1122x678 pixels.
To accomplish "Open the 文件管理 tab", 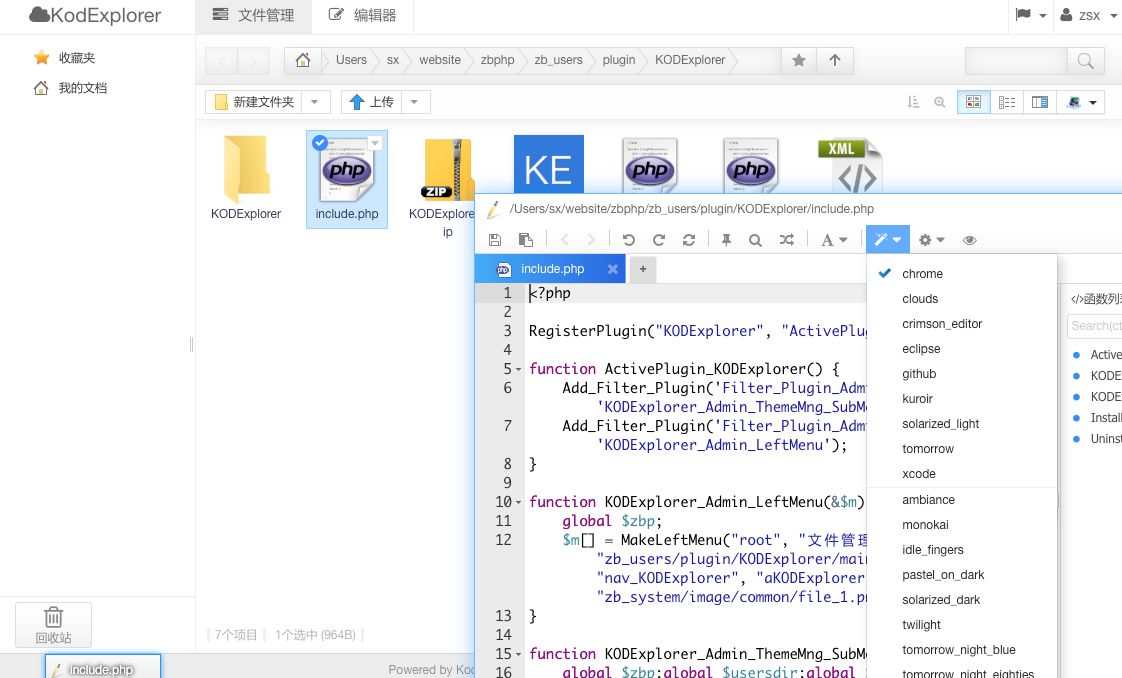I will (x=253, y=15).
